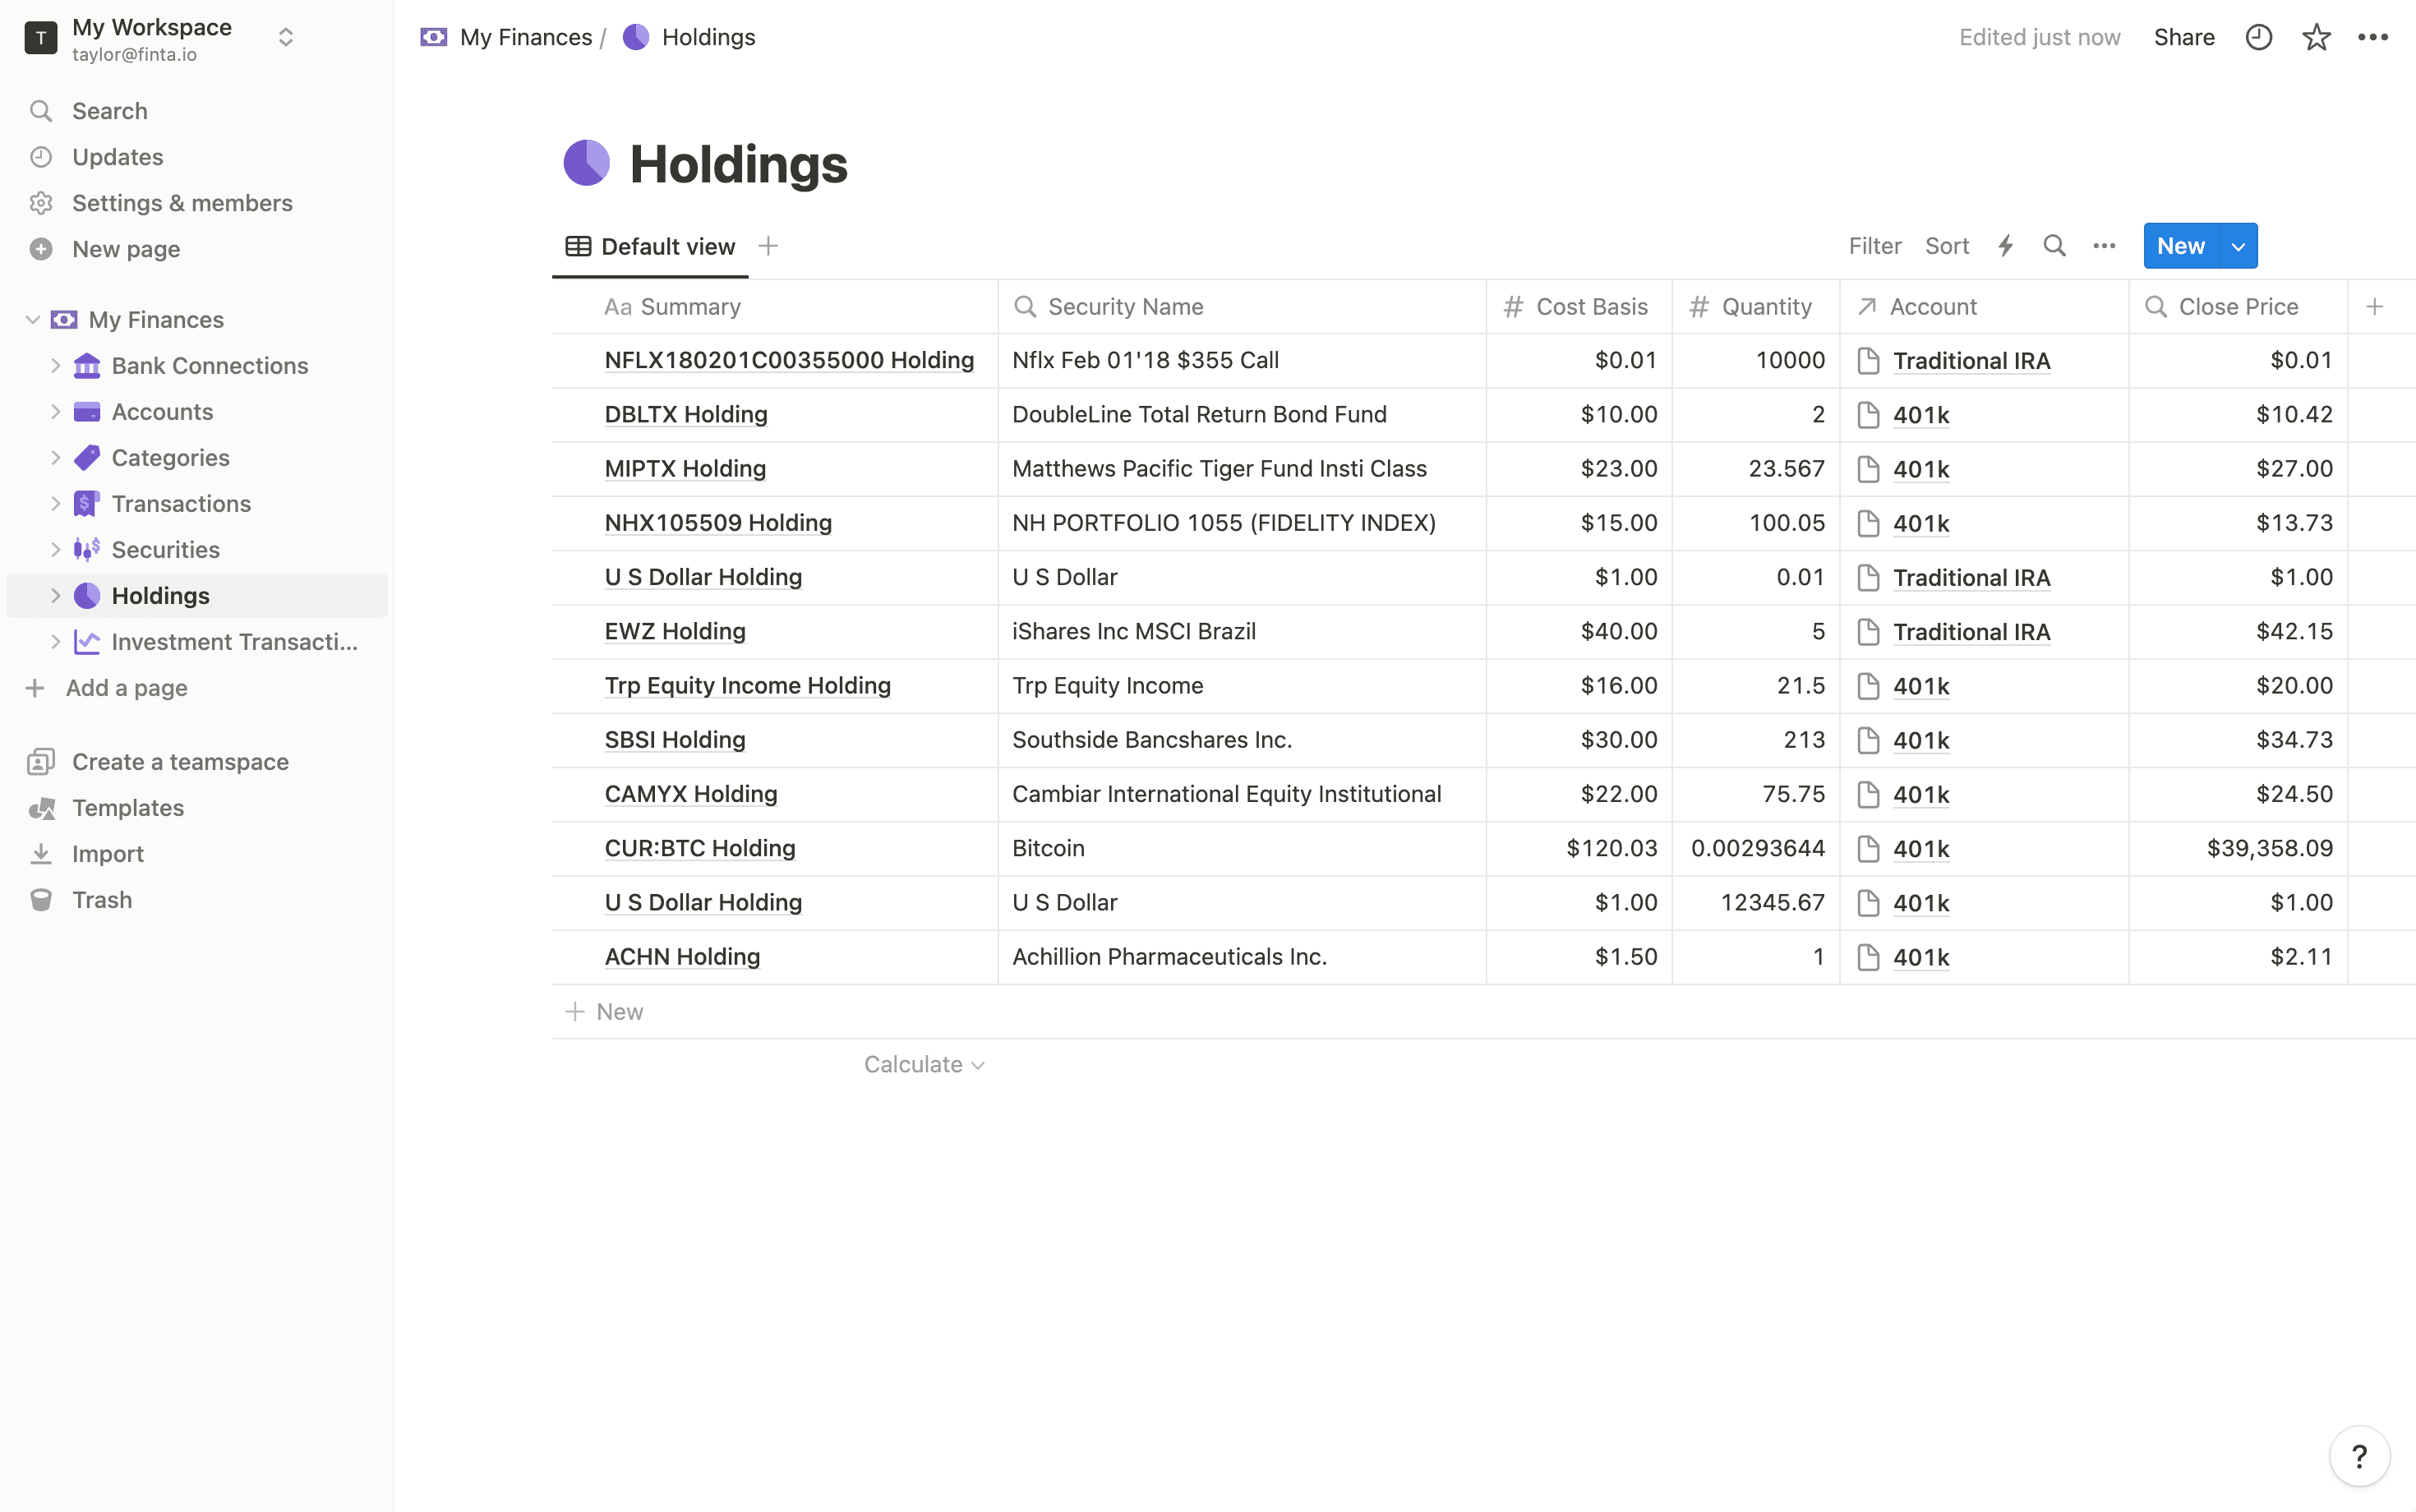Open the Sort options
The height and width of the screenshot is (1512, 2416).
coord(1947,245)
